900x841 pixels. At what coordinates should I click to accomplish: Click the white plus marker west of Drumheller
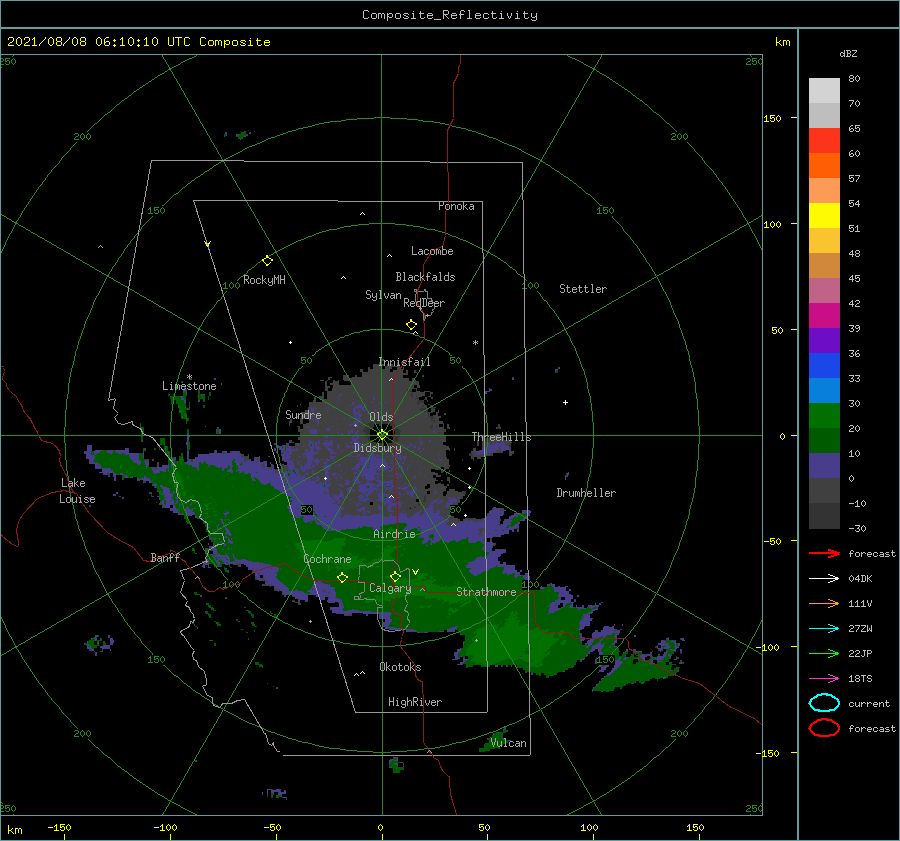(565, 402)
